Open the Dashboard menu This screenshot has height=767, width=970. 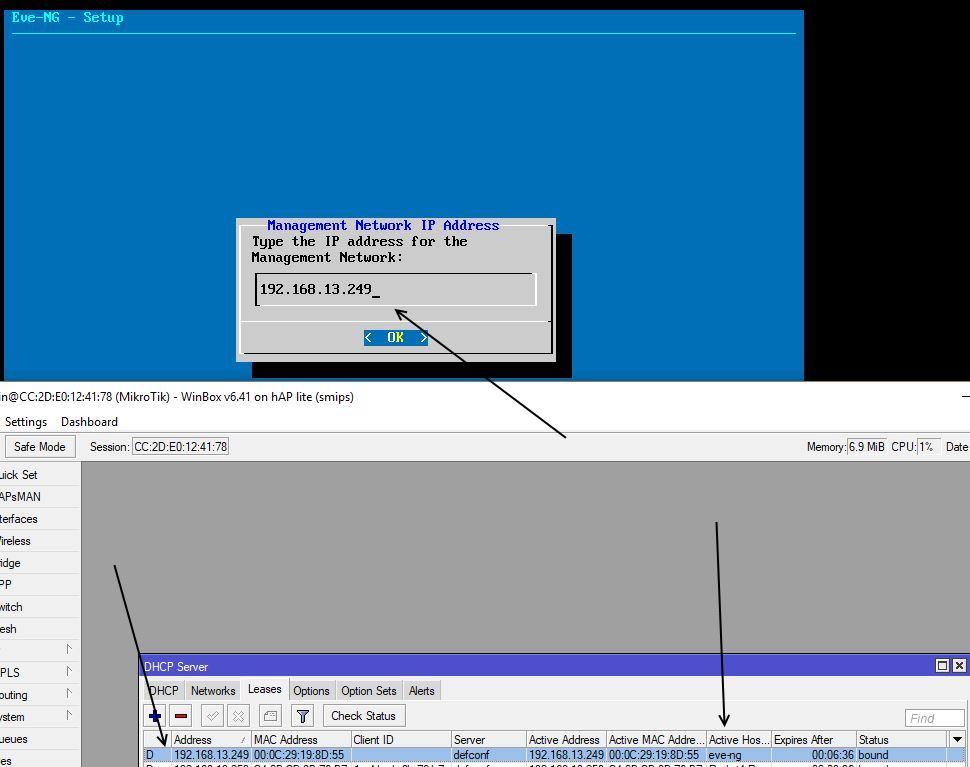[89, 422]
